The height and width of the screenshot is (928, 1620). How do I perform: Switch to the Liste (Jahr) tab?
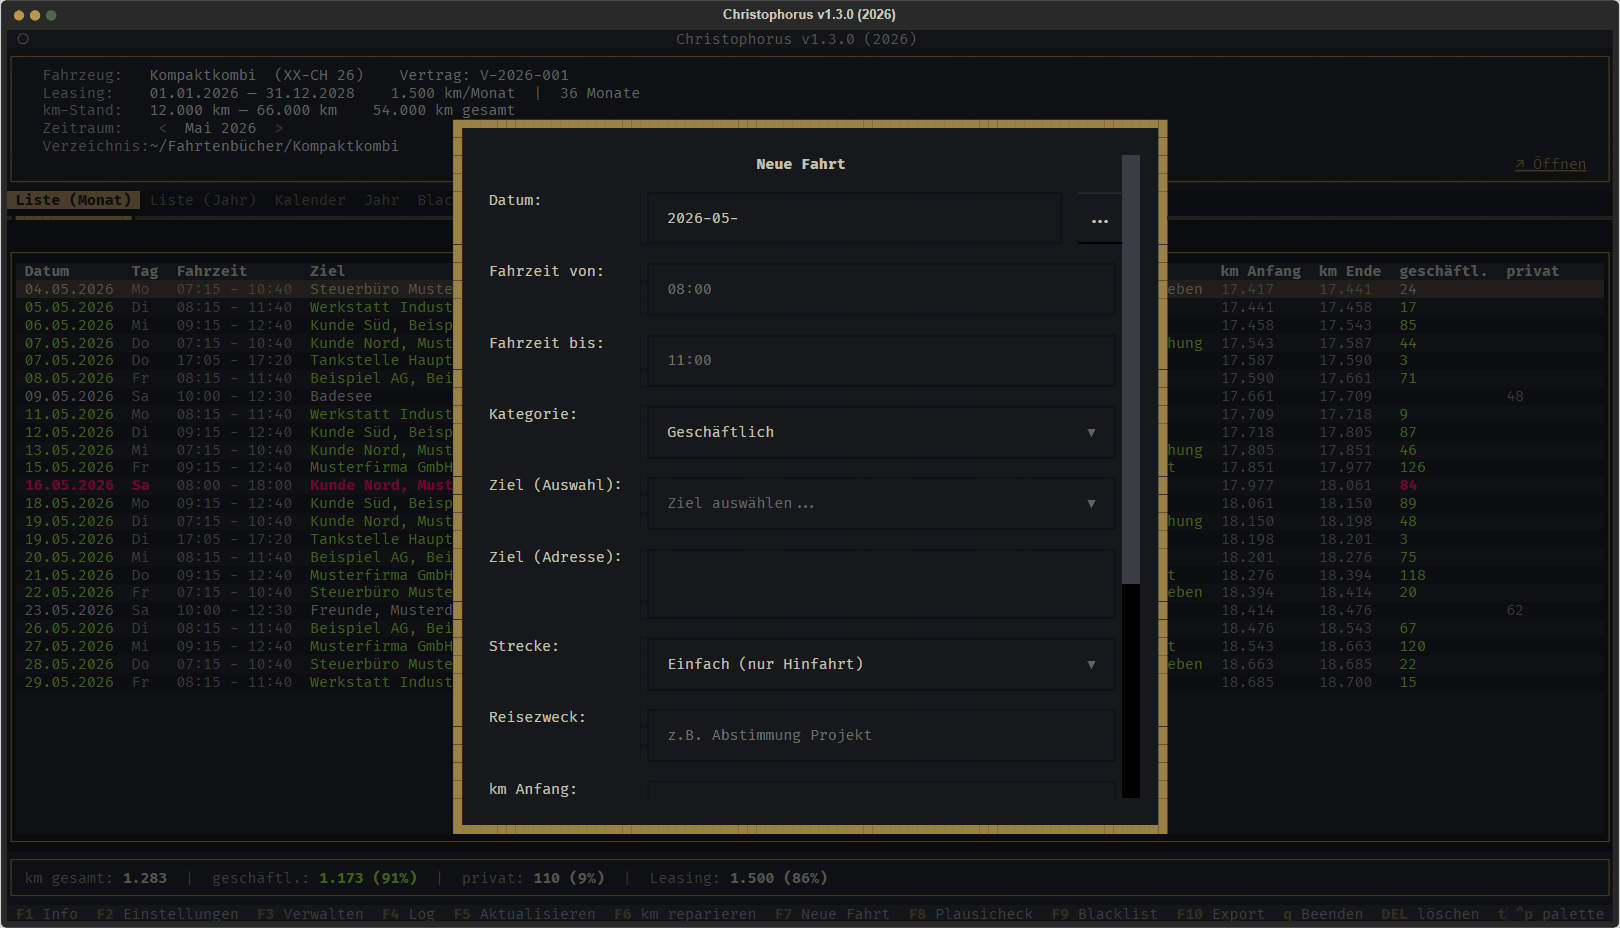tap(203, 200)
